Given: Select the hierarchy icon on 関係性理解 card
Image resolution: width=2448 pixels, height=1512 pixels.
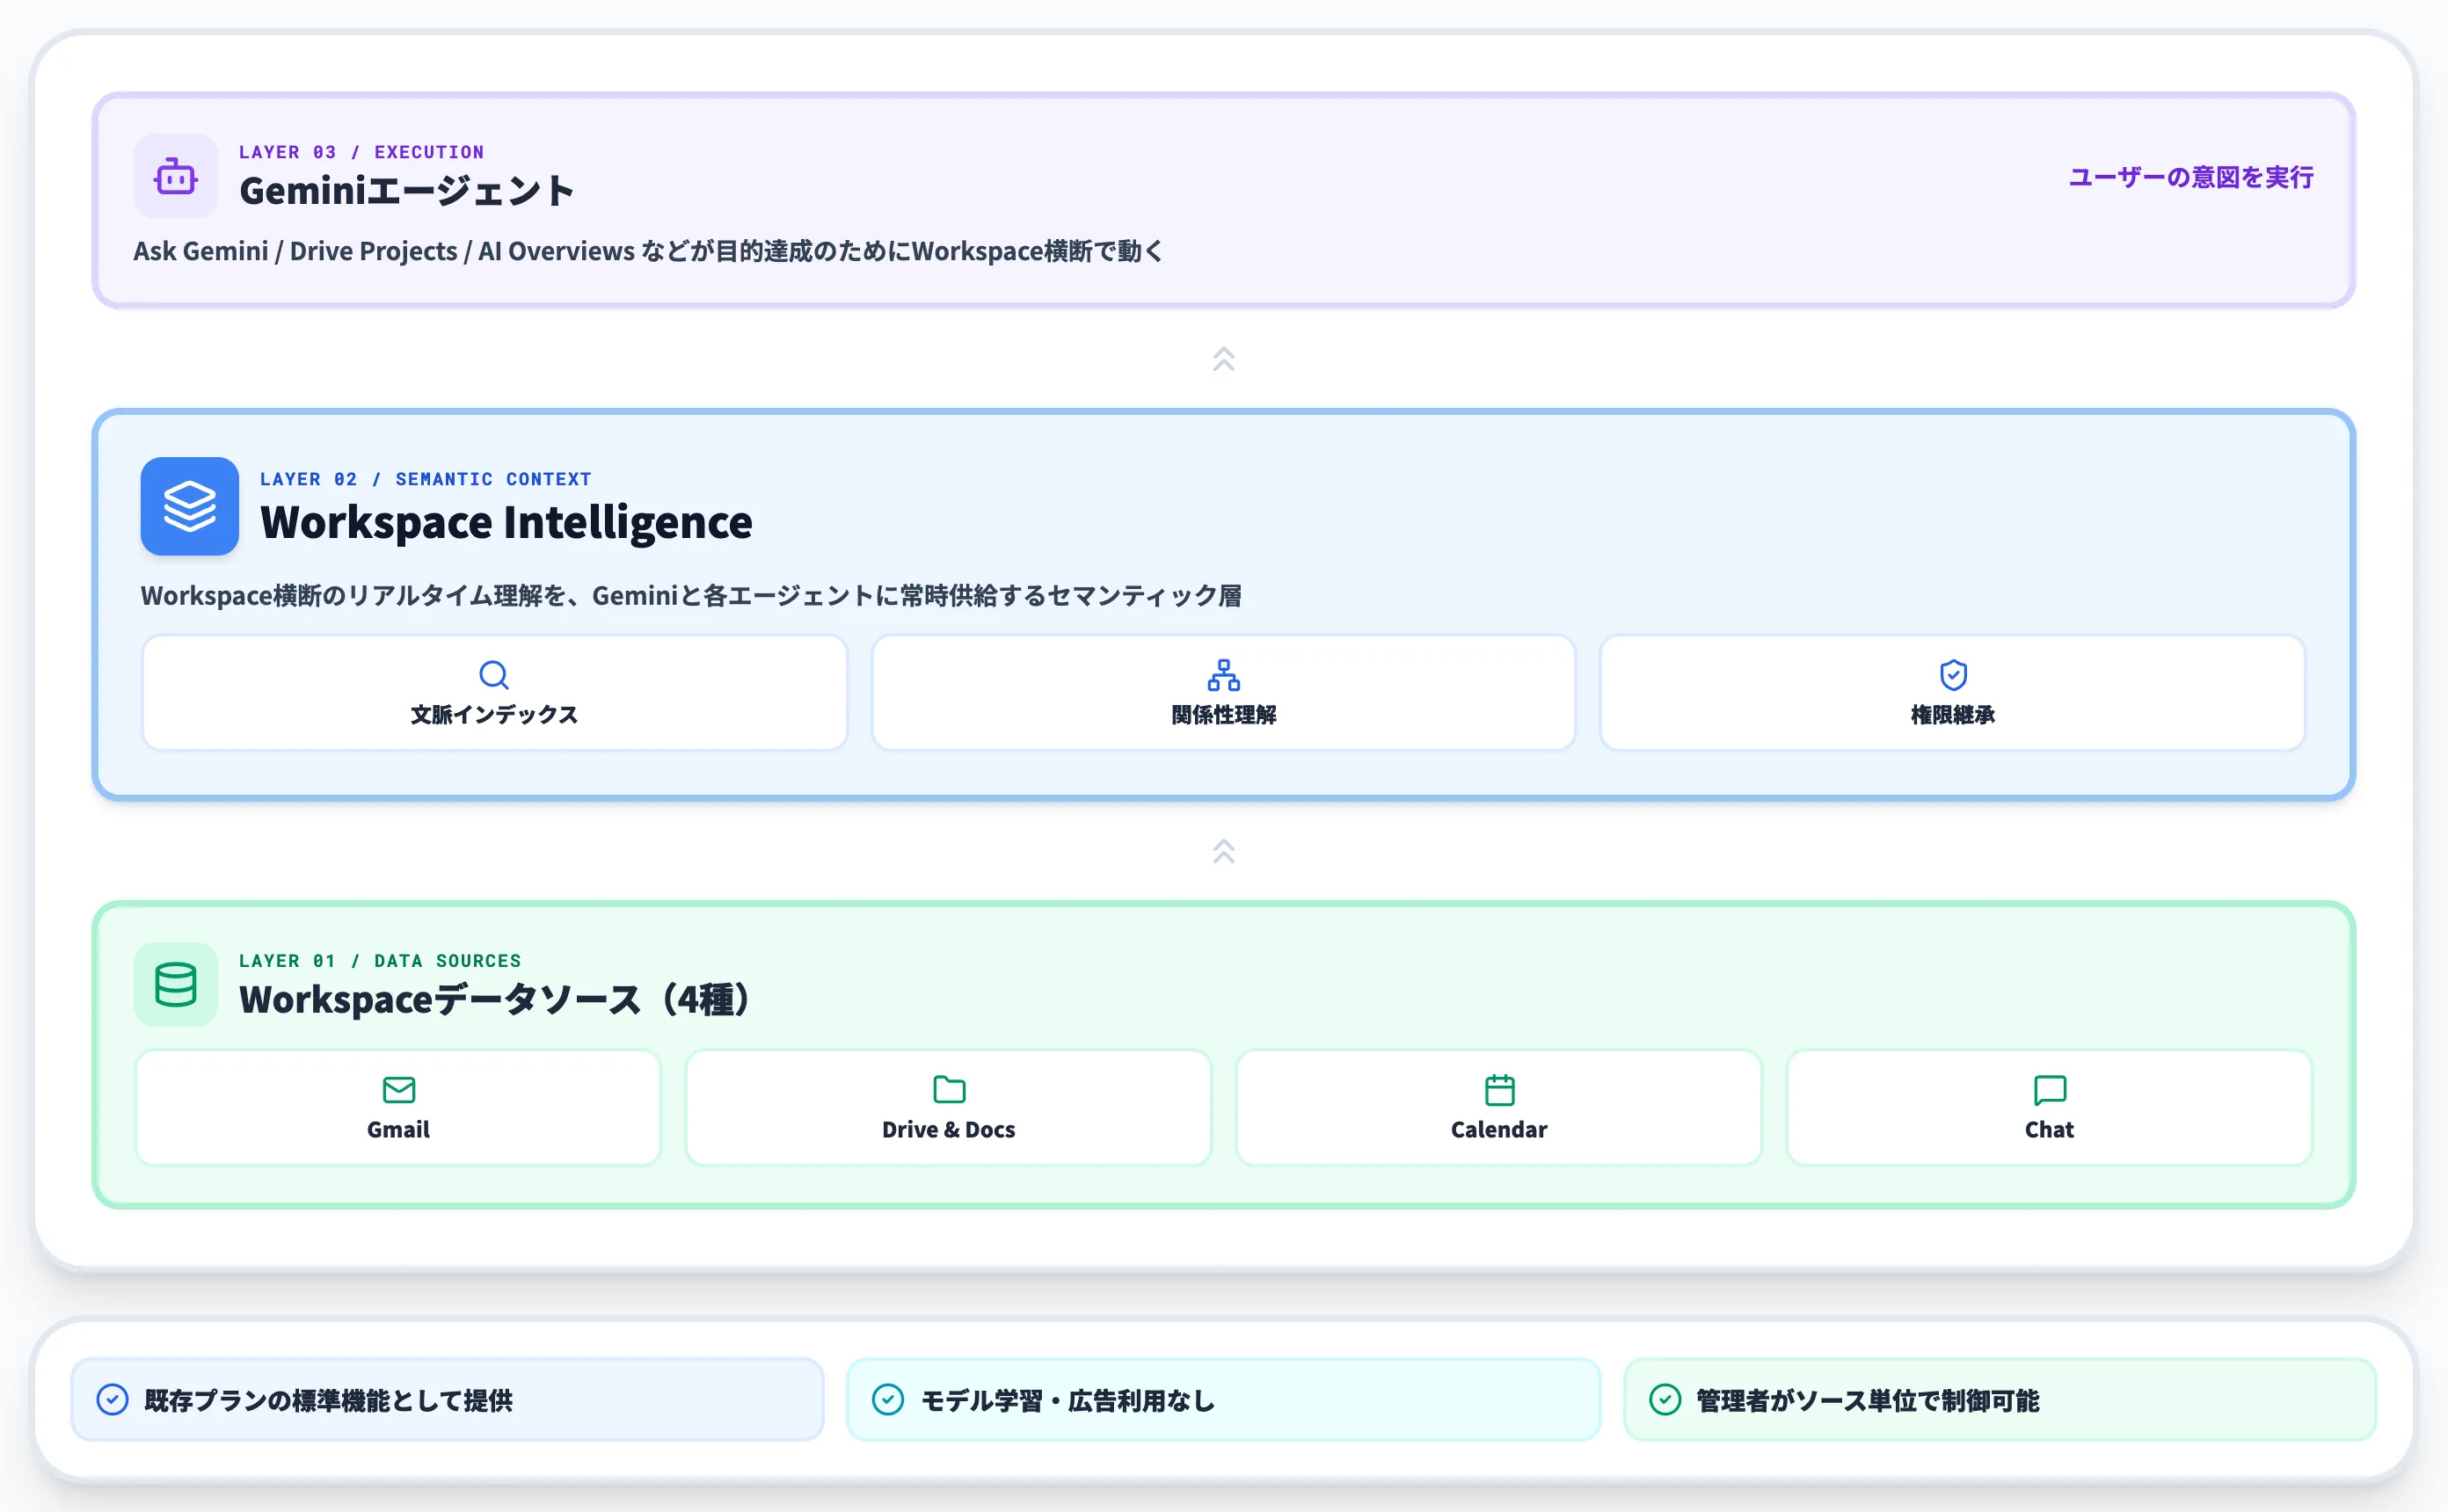Looking at the screenshot, I should 1224,675.
